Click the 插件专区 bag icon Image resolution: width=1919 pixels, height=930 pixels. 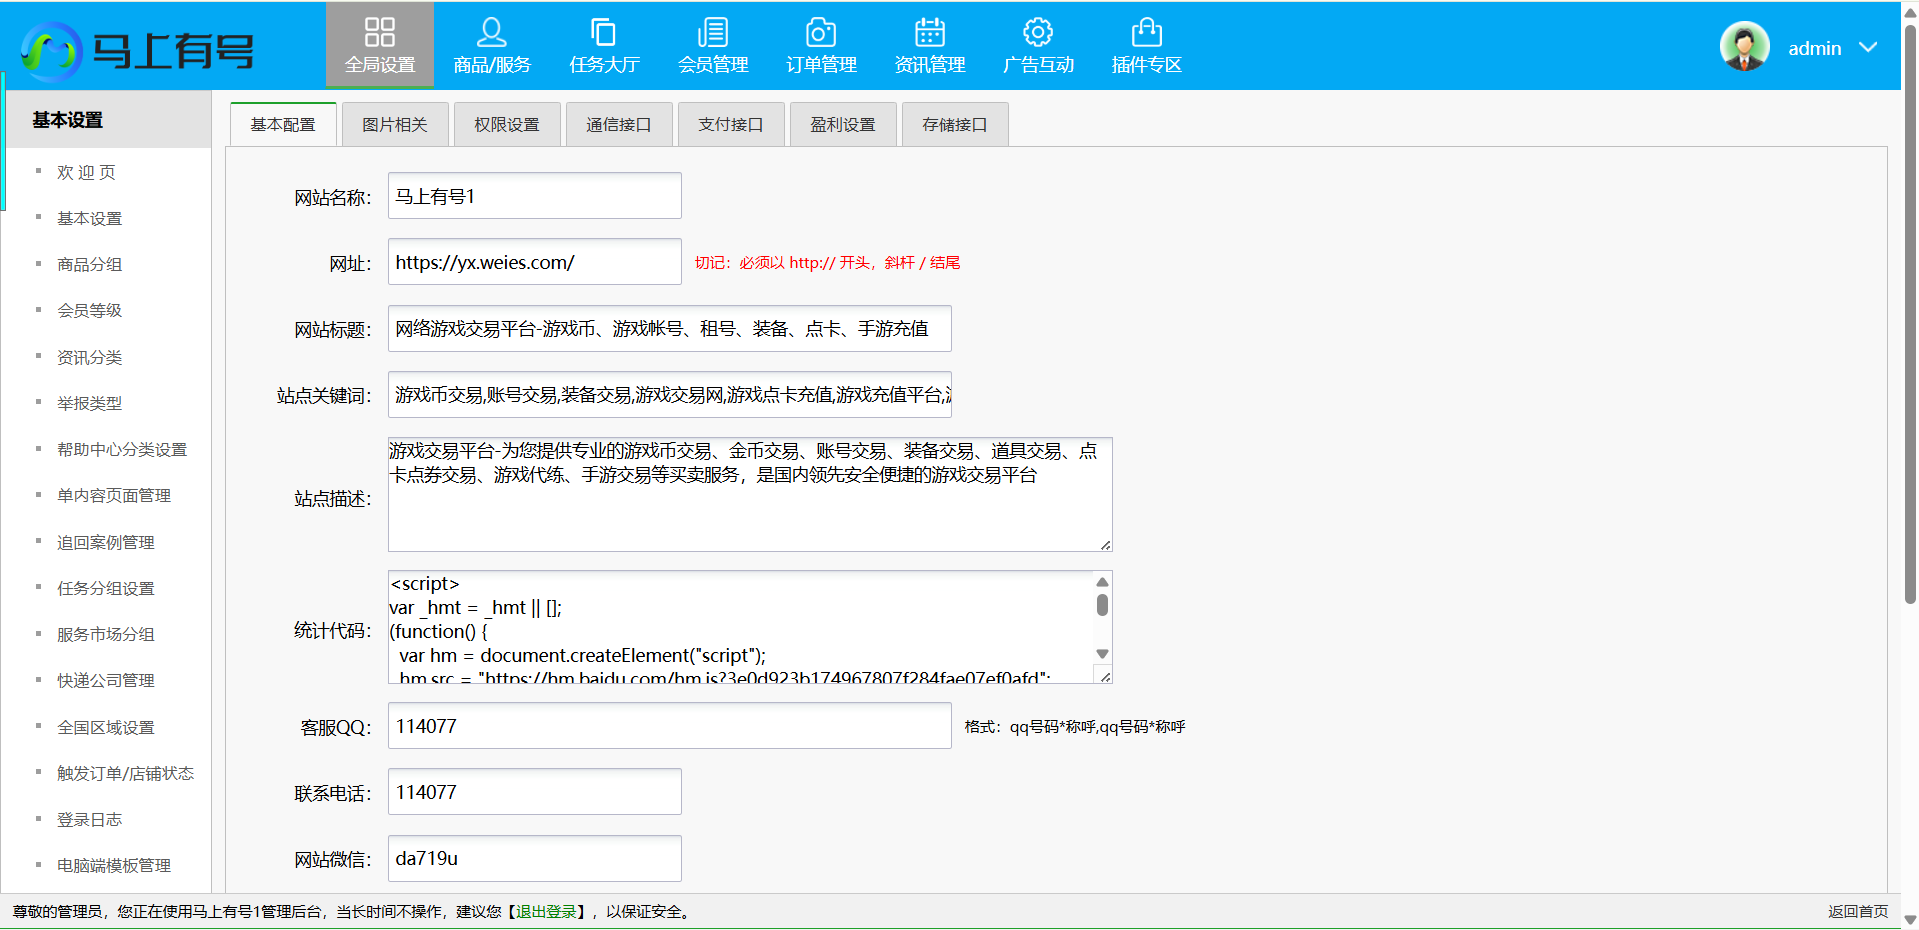[x=1146, y=32]
